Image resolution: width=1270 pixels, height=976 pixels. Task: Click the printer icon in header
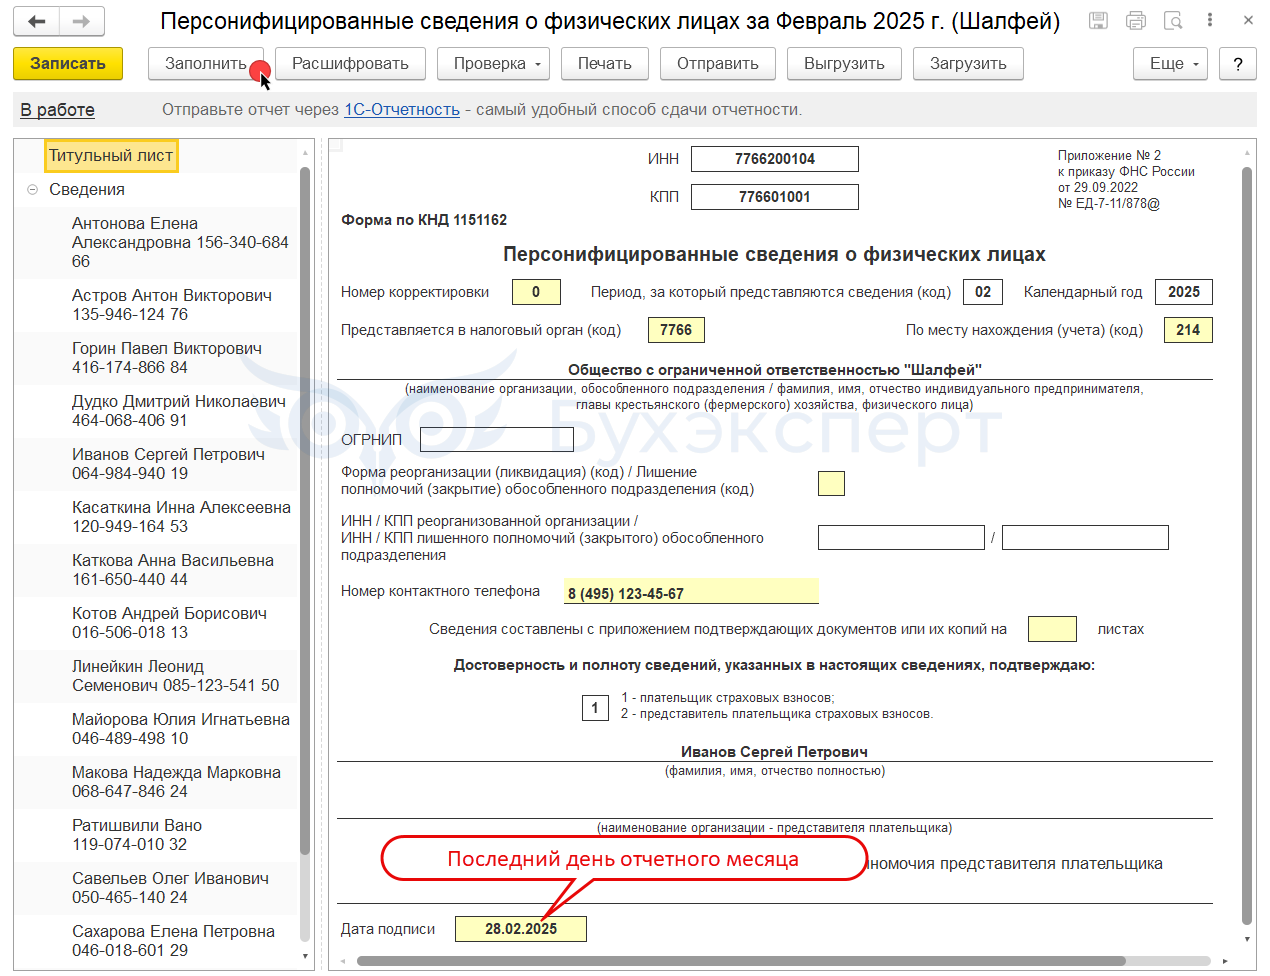point(1136,21)
